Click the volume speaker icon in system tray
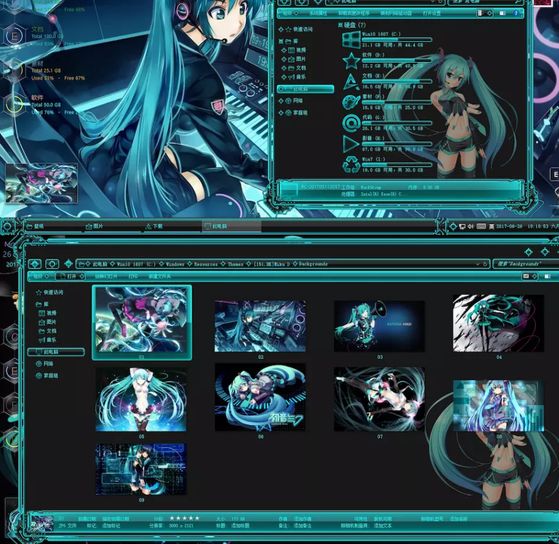 (x=471, y=226)
